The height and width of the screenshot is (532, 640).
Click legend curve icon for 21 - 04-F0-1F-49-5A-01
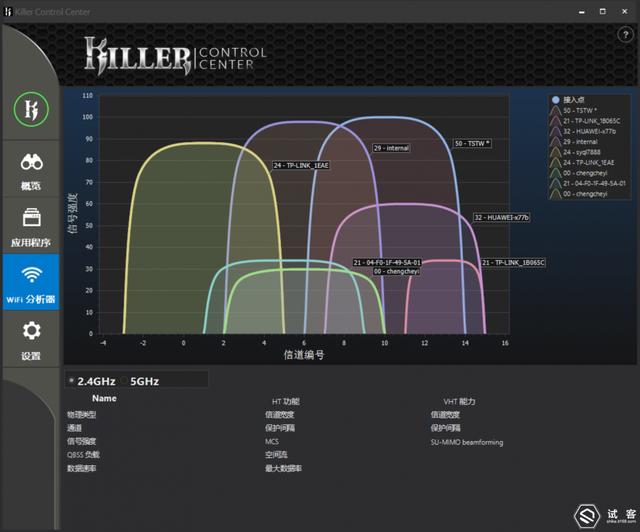coord(555,184)
